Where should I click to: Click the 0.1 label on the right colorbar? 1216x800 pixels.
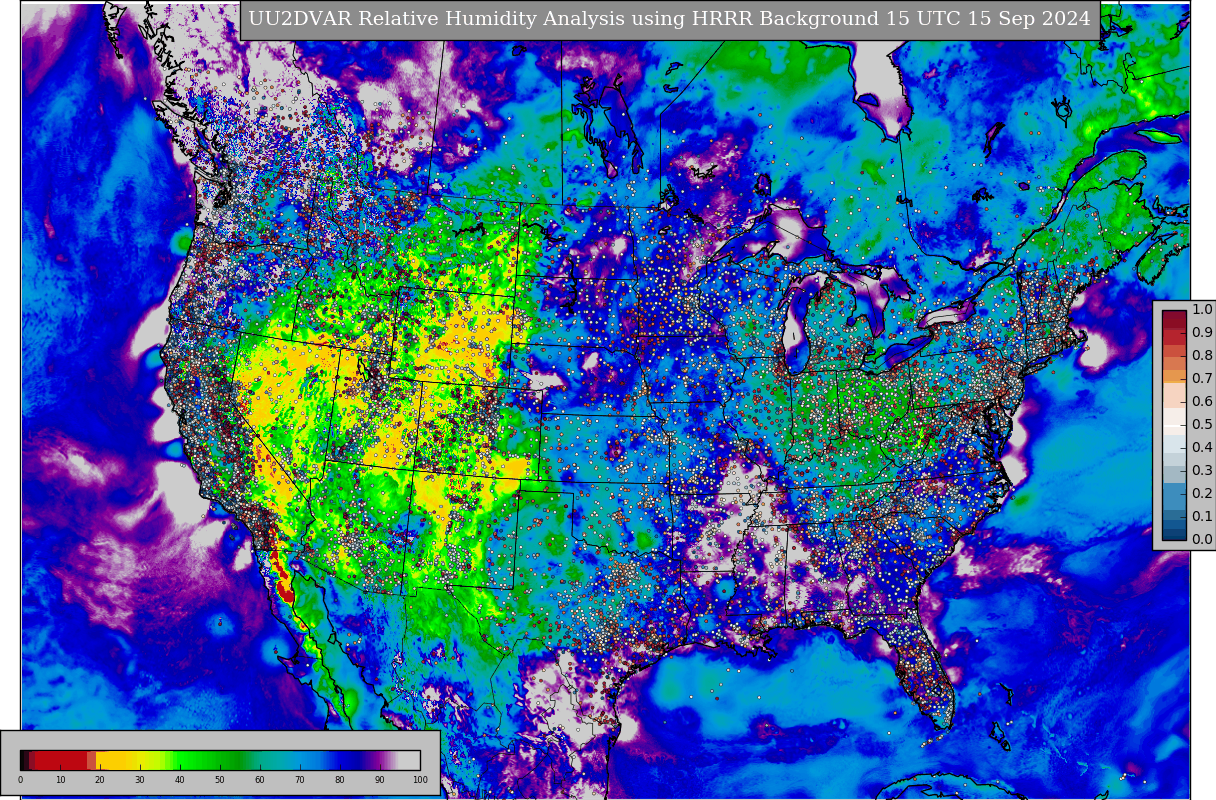pos(1202,517)
